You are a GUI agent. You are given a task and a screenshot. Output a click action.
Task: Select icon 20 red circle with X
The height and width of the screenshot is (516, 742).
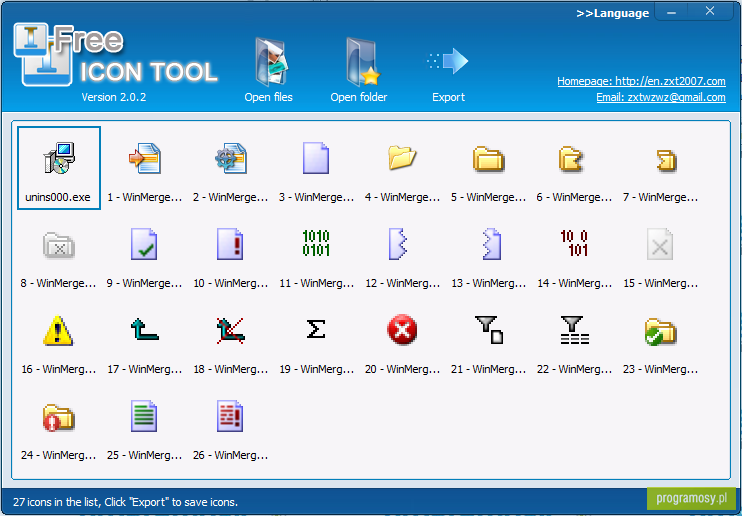point(402,329)
